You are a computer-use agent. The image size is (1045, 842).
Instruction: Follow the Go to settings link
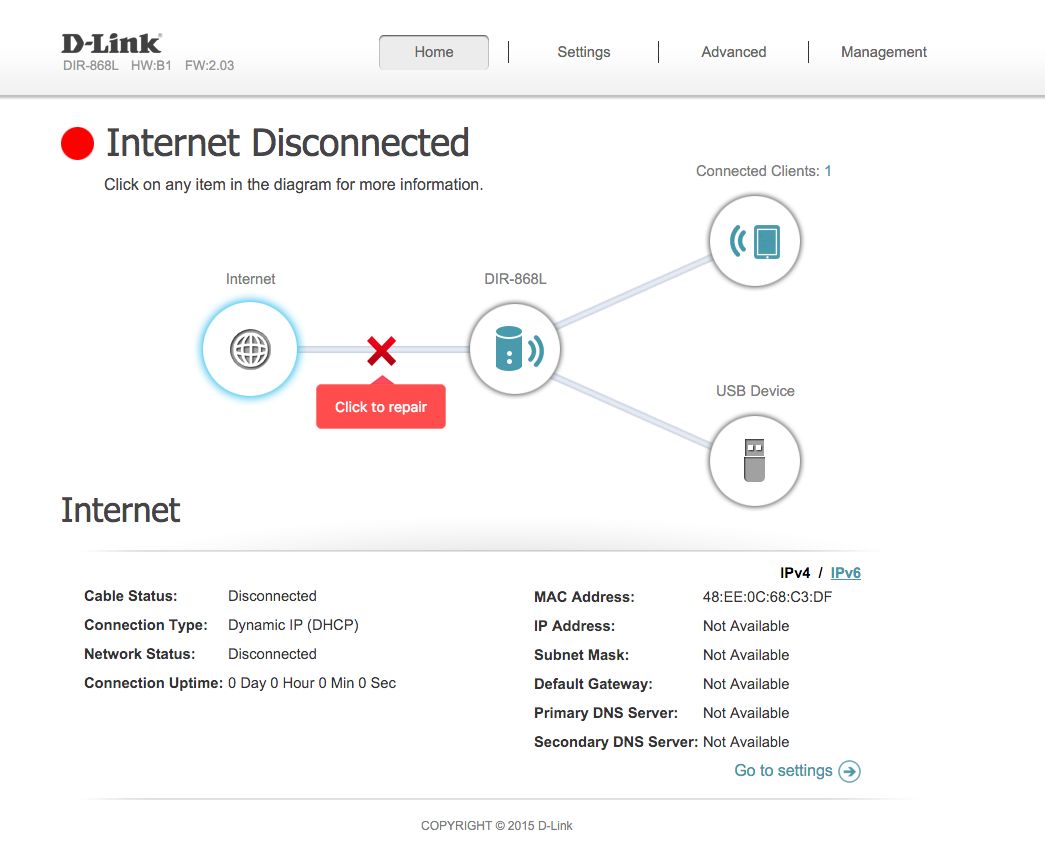(783, 771)
